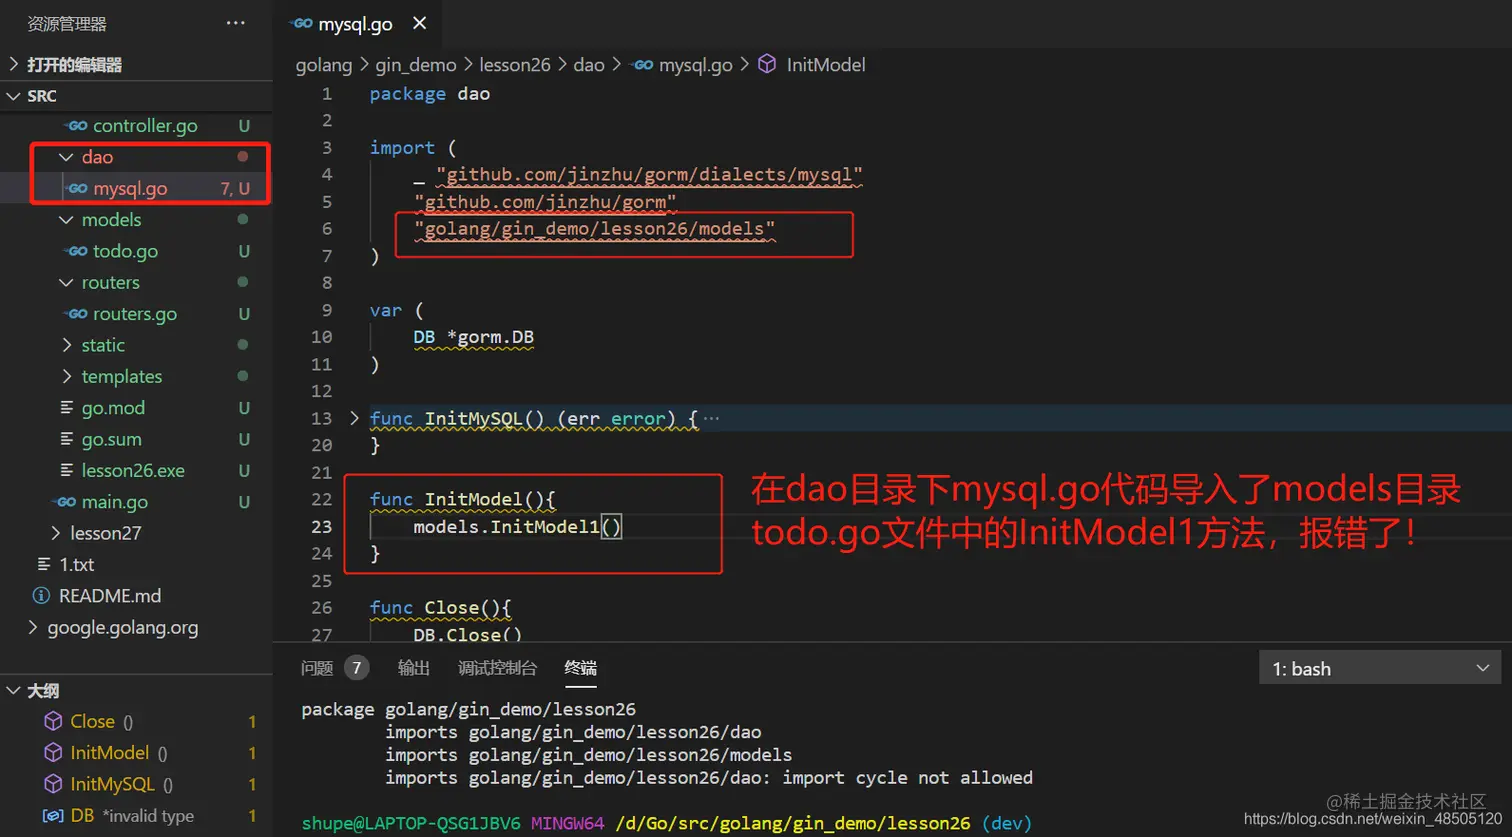Click Go file icon beside controller.go
This screenshot has width=1512, height=837.
tap(77, 126)
